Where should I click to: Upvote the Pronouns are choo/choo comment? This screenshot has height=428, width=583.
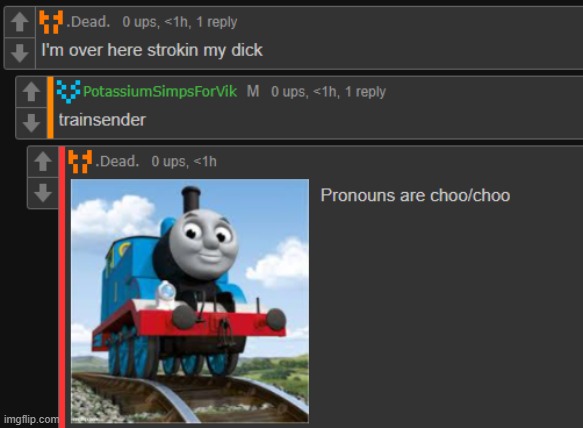tap(43, 162)
